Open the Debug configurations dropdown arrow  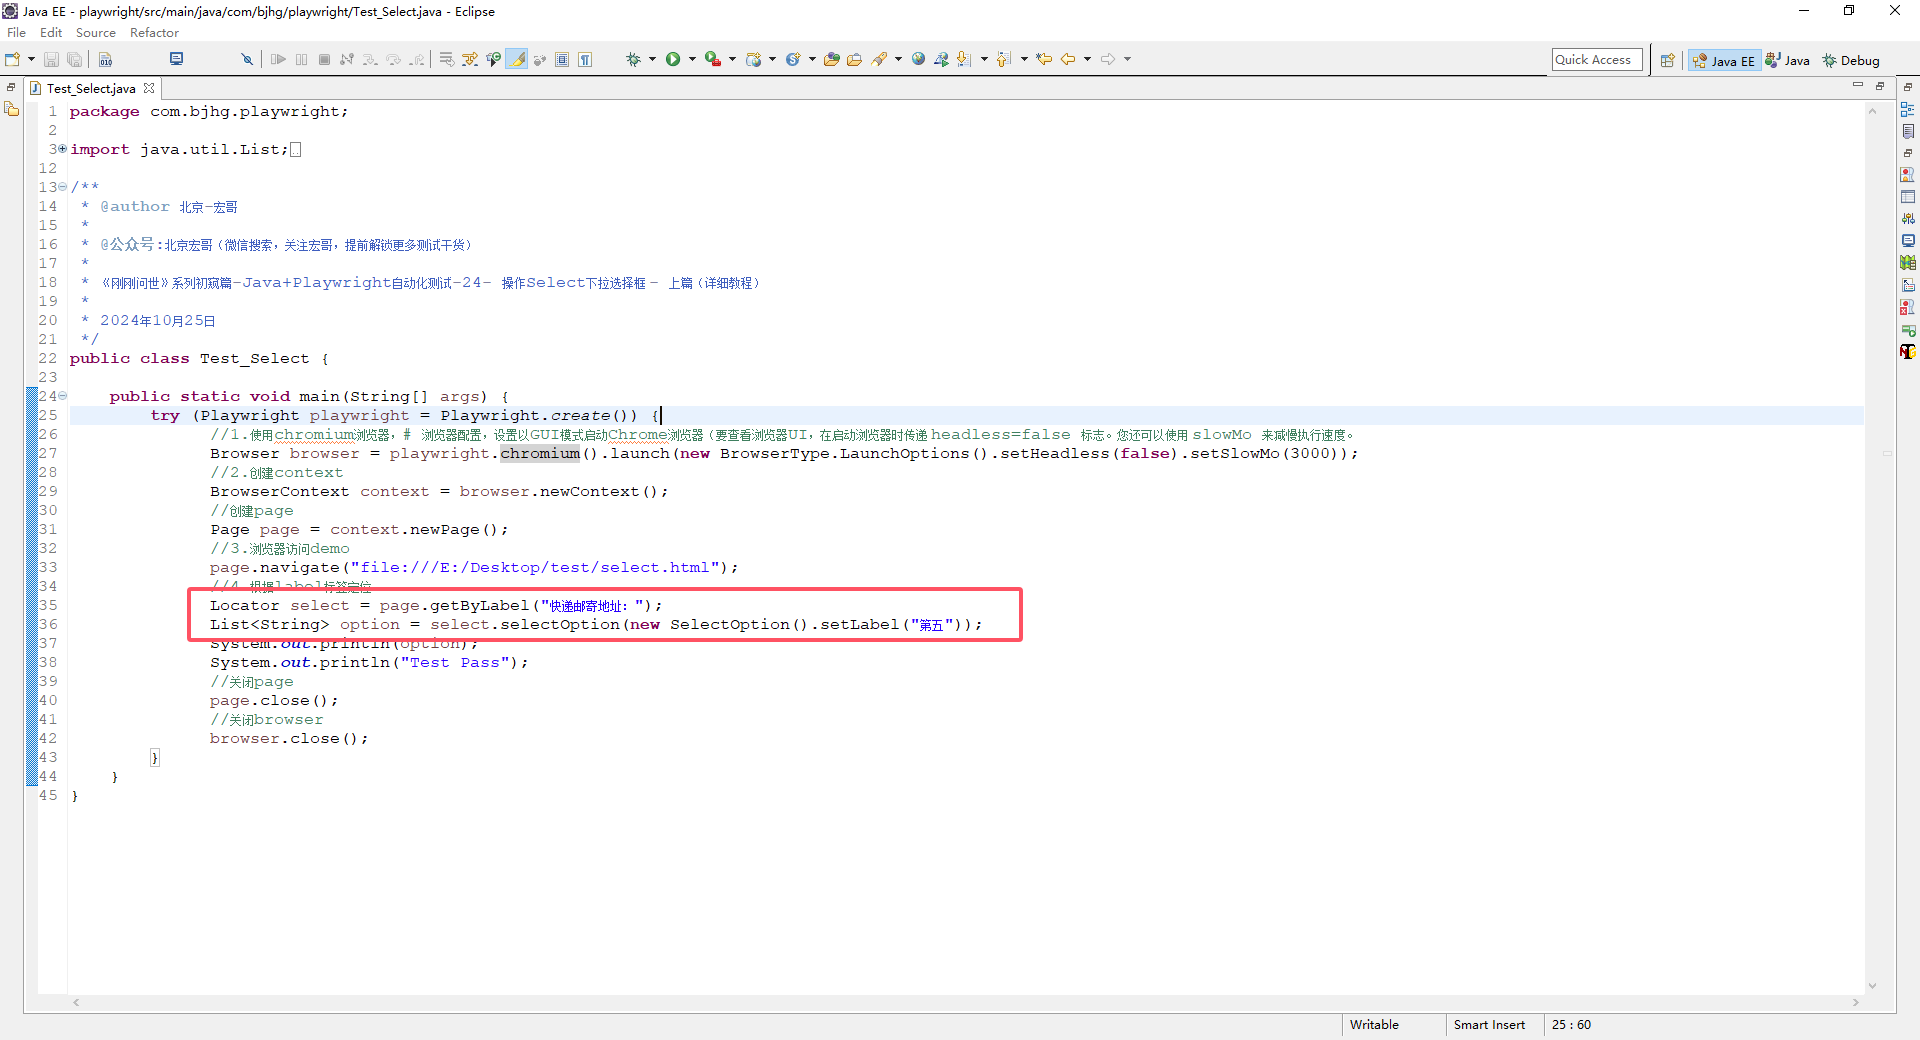652,59
